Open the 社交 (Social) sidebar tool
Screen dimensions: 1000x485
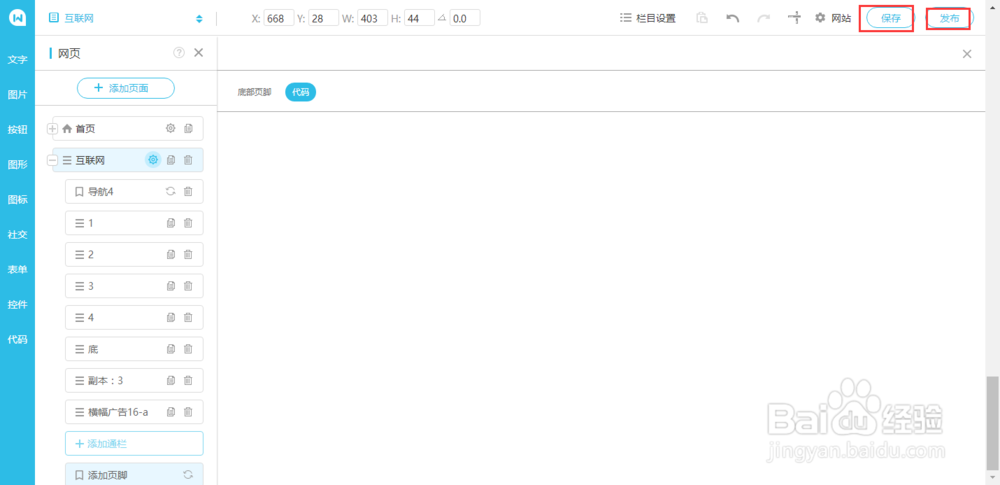(x=17, y=234)
